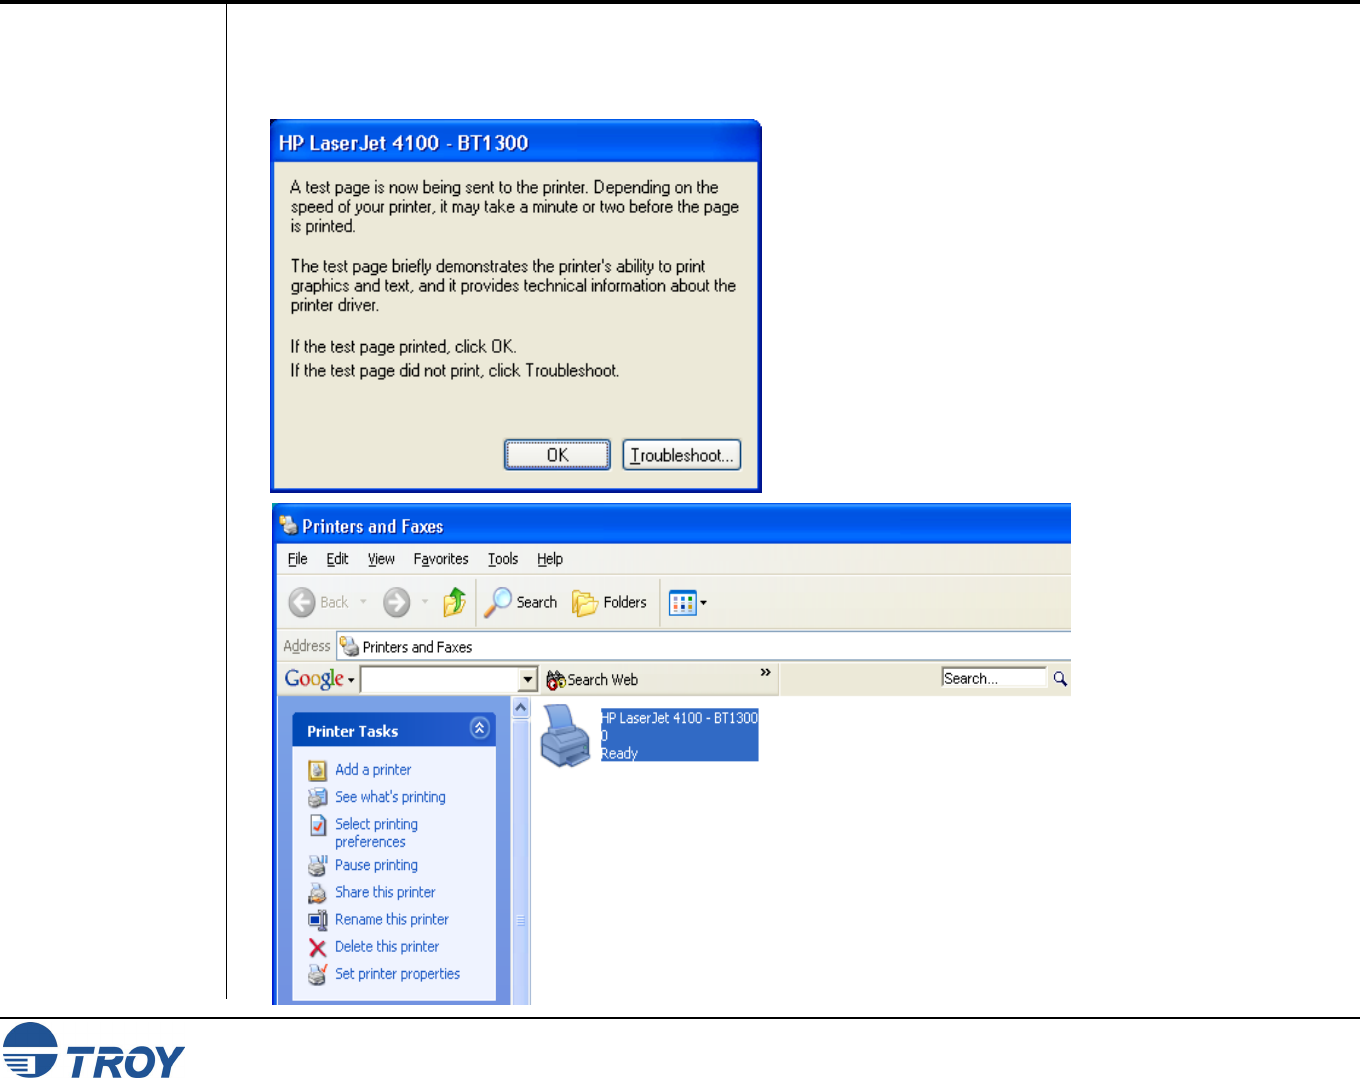This screenshot has height=1078, width=1360.
Task: Click the Google search input box
Action: 441,680
